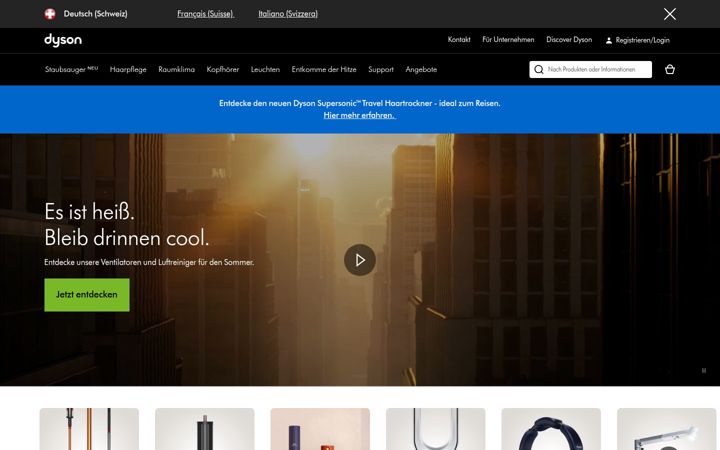The height and width of the screenshot is (450, 720).
Task: Open the Haarpflege menu
Action: click(x=128, y=69)
